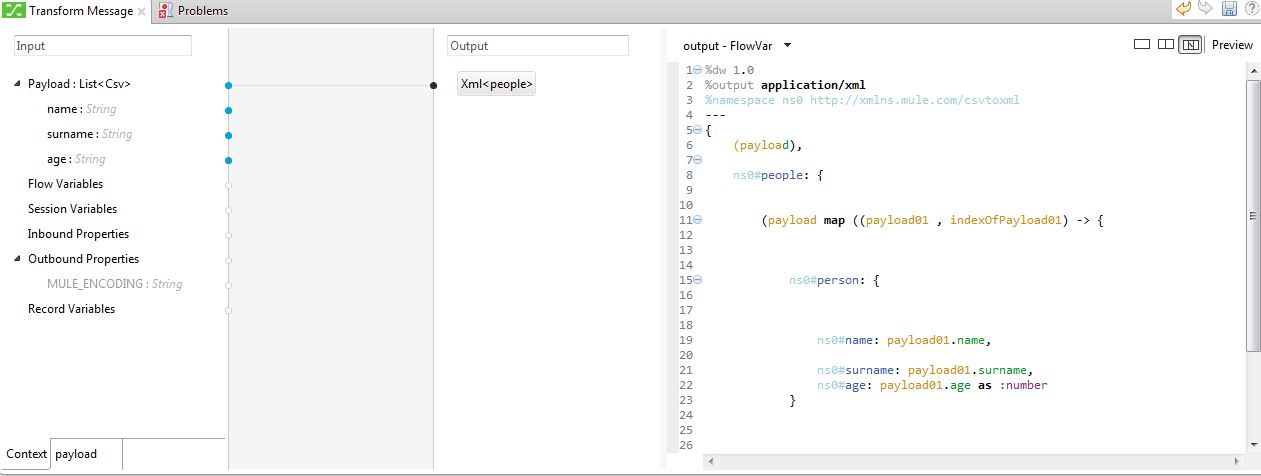Click the Input search field
The image size is (1261, 476).
pyautogui.click(x=102, y=46)
